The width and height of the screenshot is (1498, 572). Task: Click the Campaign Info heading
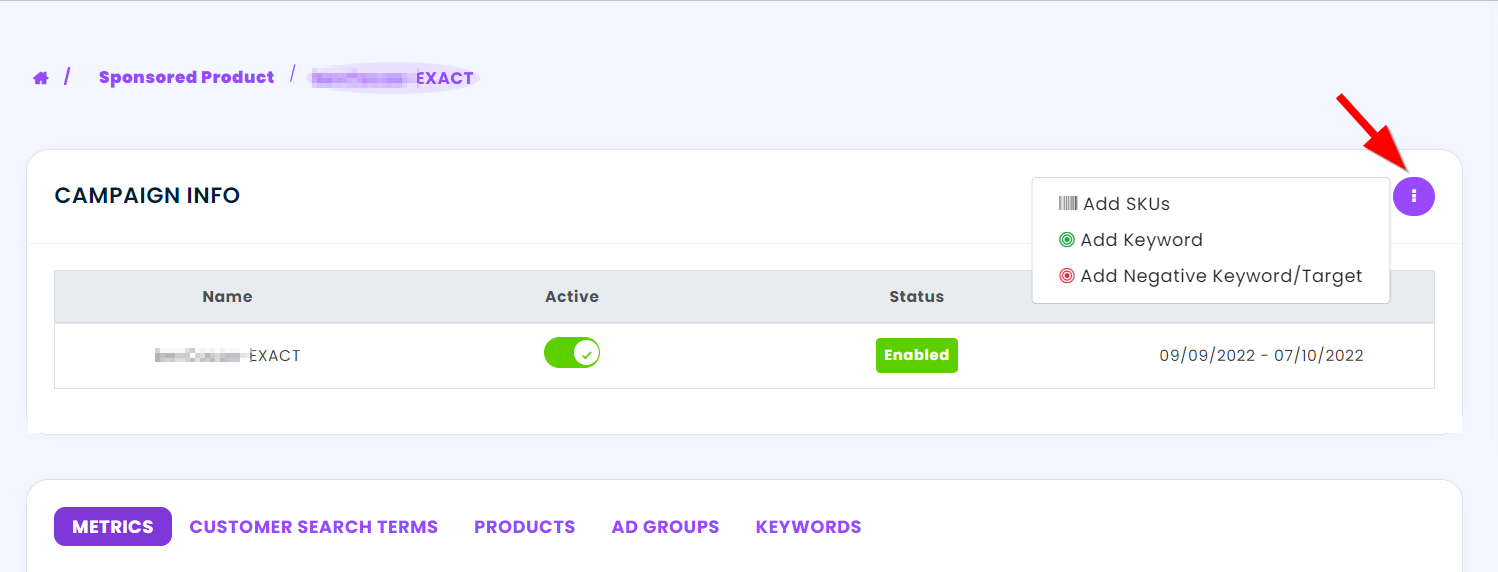(x=147, y=196)
